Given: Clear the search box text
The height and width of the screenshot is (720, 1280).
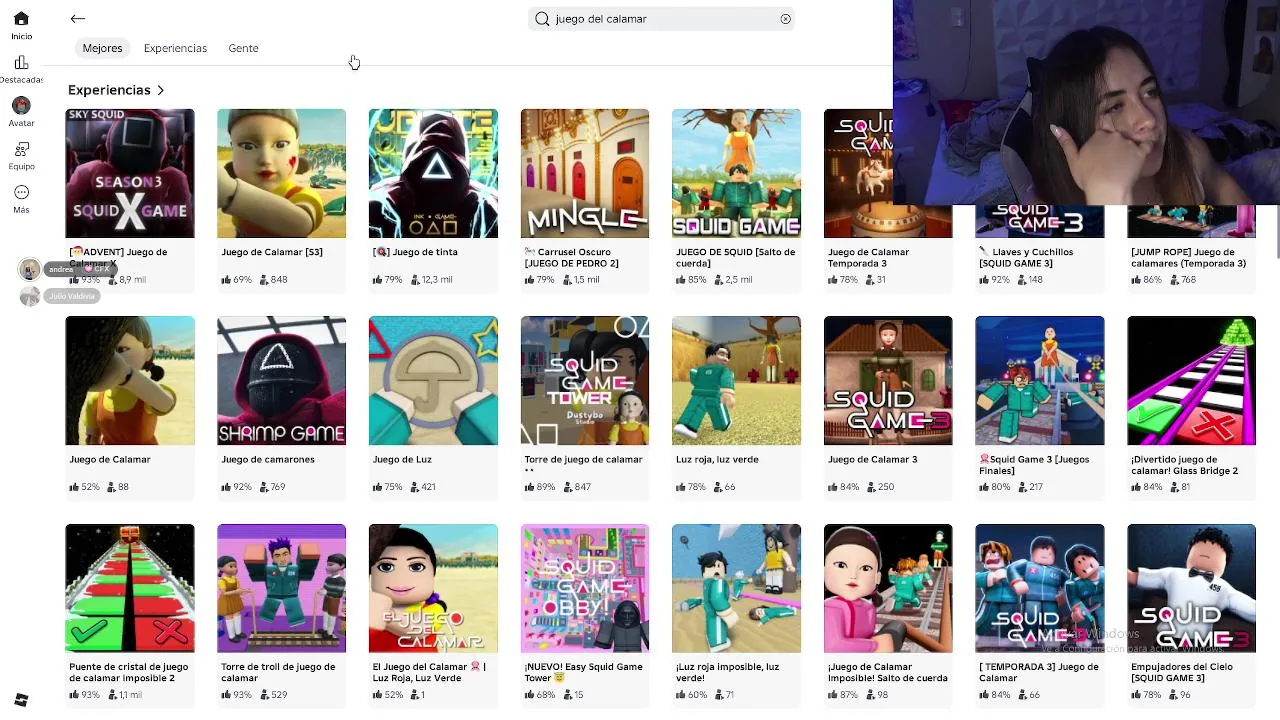Looking at the screenshot, I should point(785,19).
